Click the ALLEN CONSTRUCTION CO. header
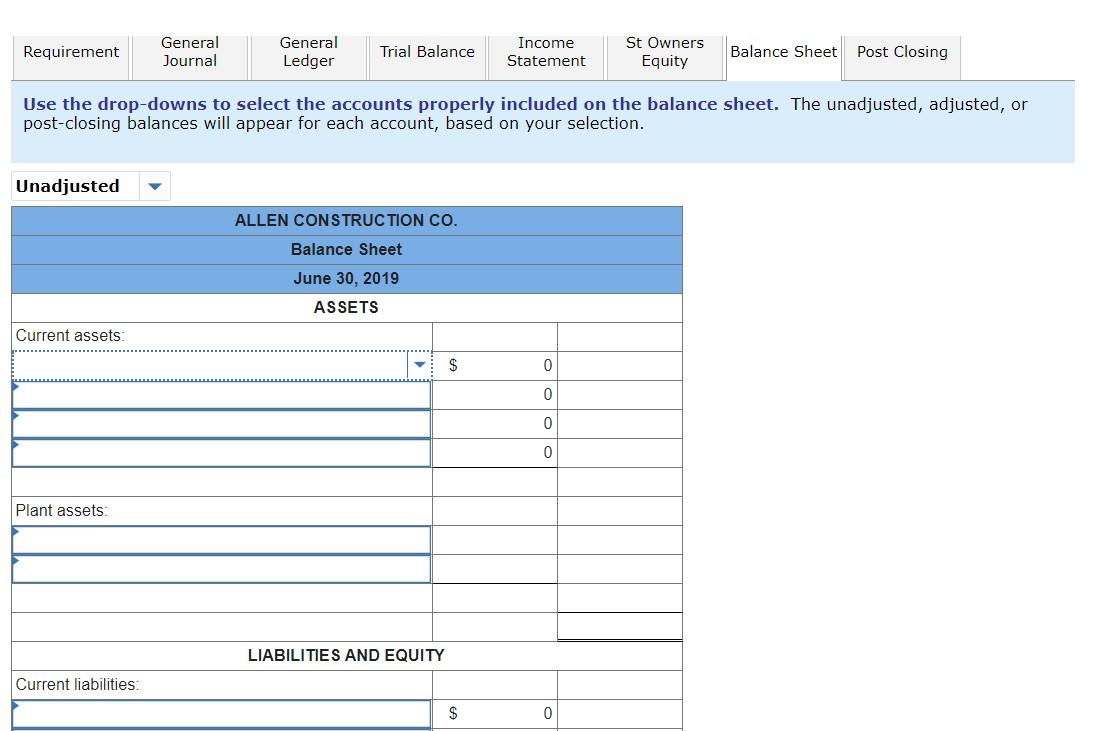Image resolution: width=1112 pixels, height=731 pixels. pyautogui.click(x=346, y=220)
